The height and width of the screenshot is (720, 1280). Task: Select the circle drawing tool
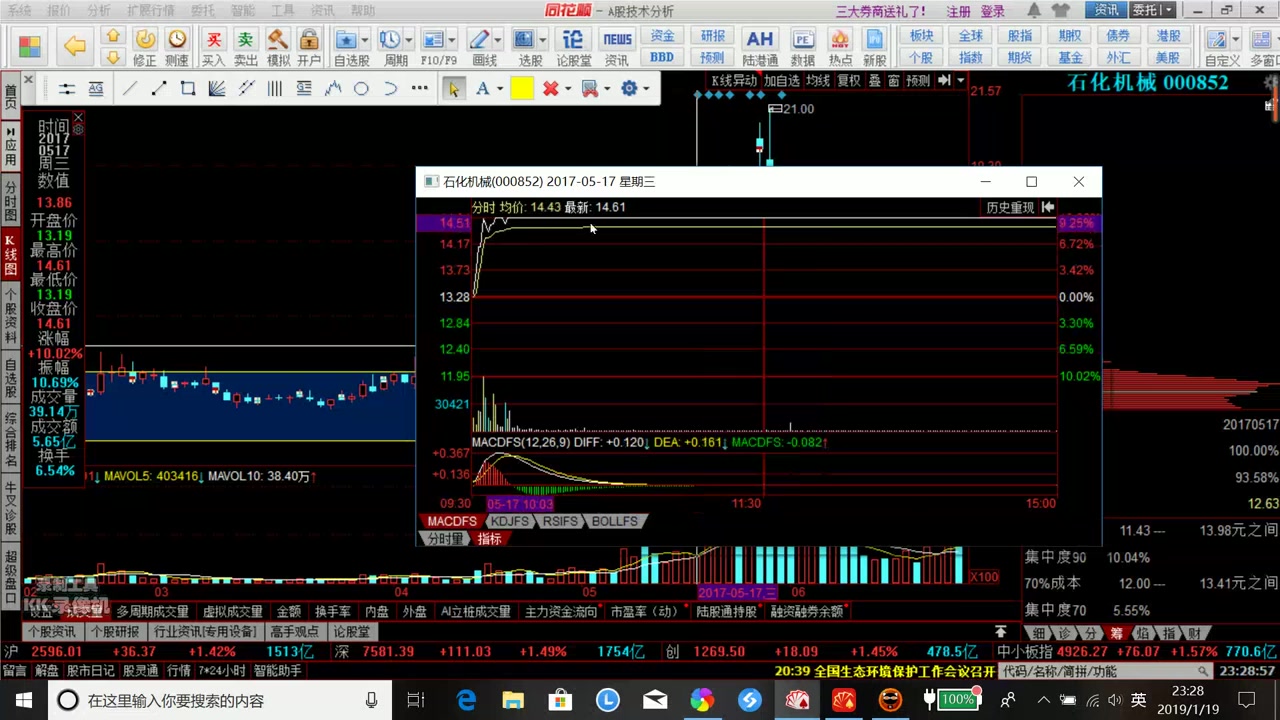pyautogui.click(x=361, y=89)
